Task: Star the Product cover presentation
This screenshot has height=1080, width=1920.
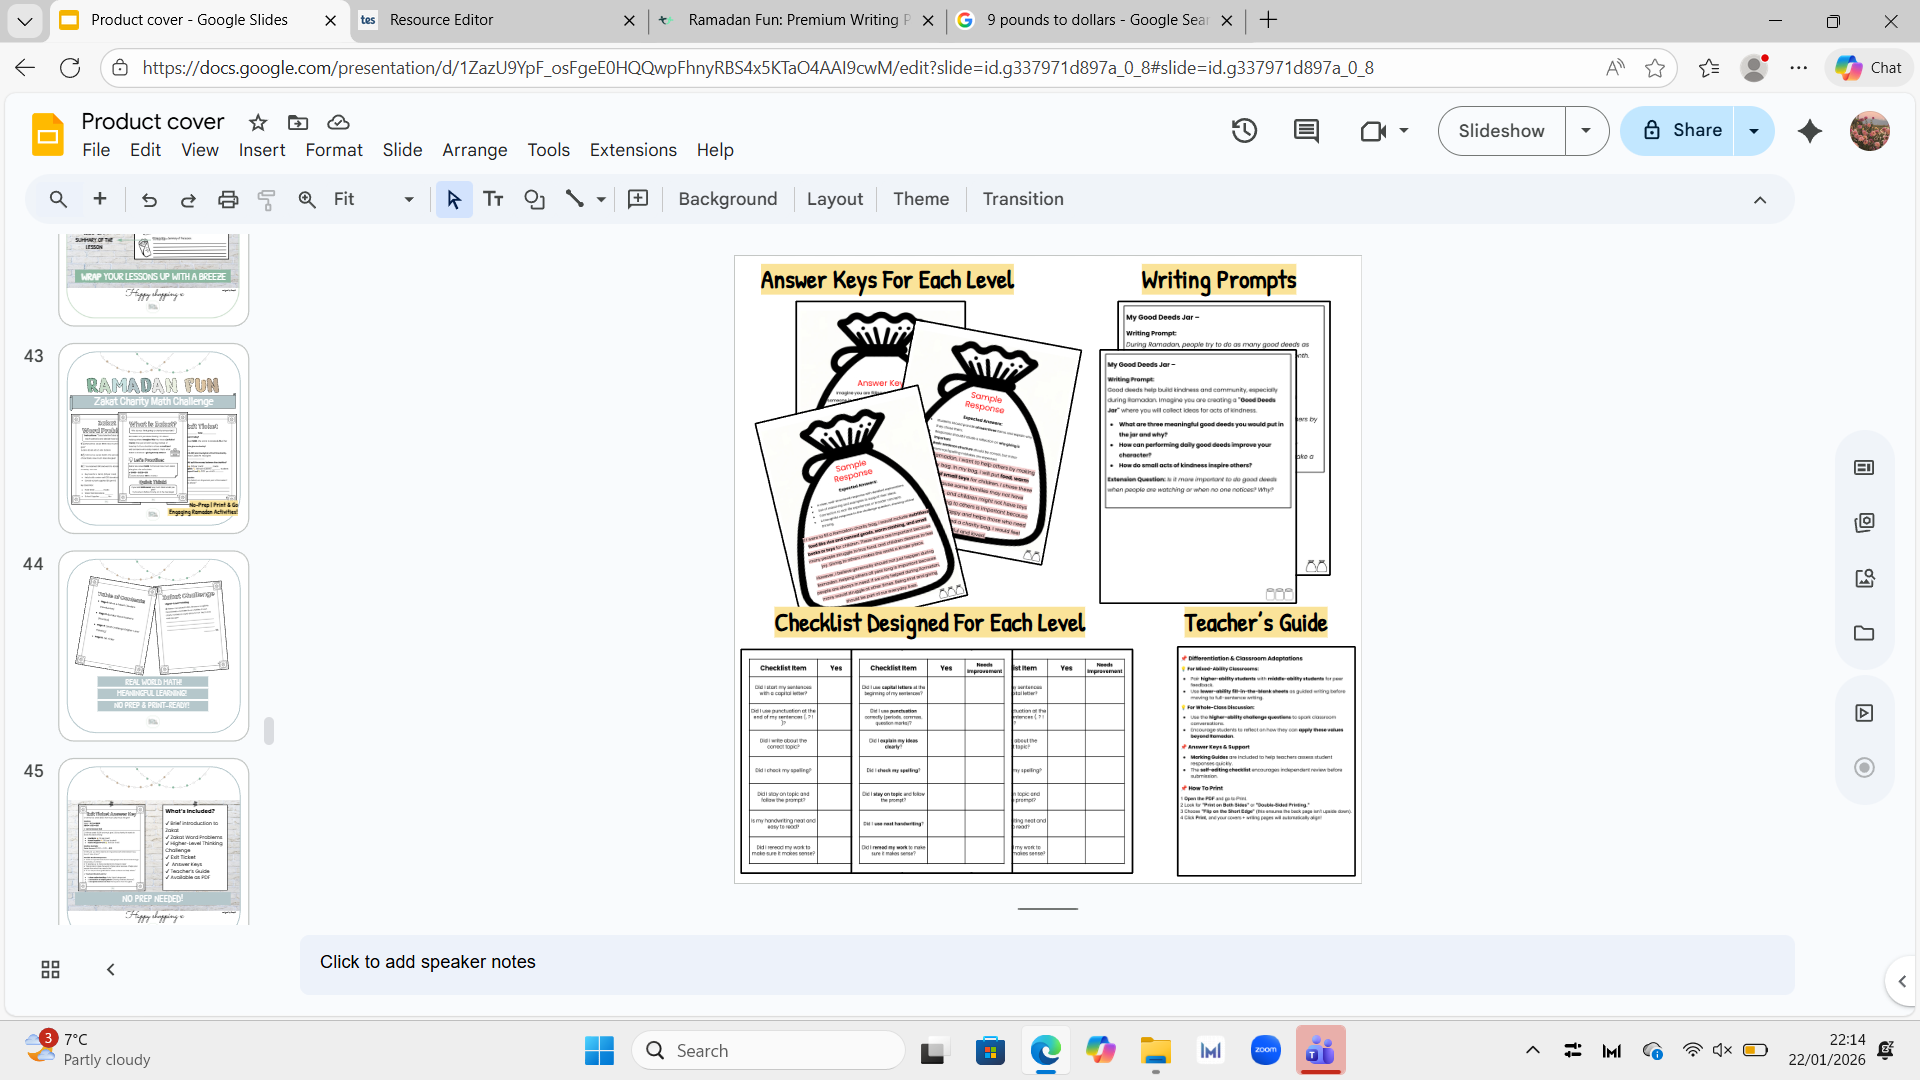Action: tap(258, 122)
